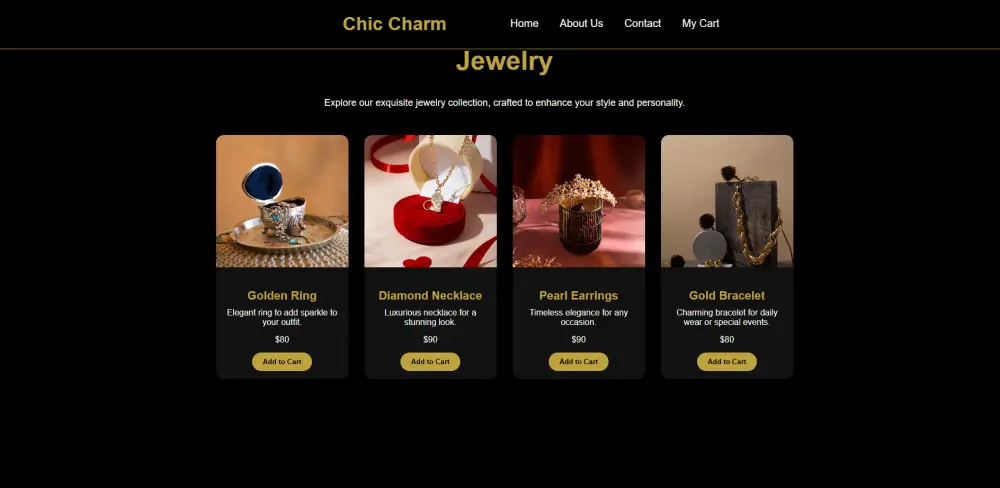
Task: Add Pearl Earrings to cart
Action: pos(578,362)
